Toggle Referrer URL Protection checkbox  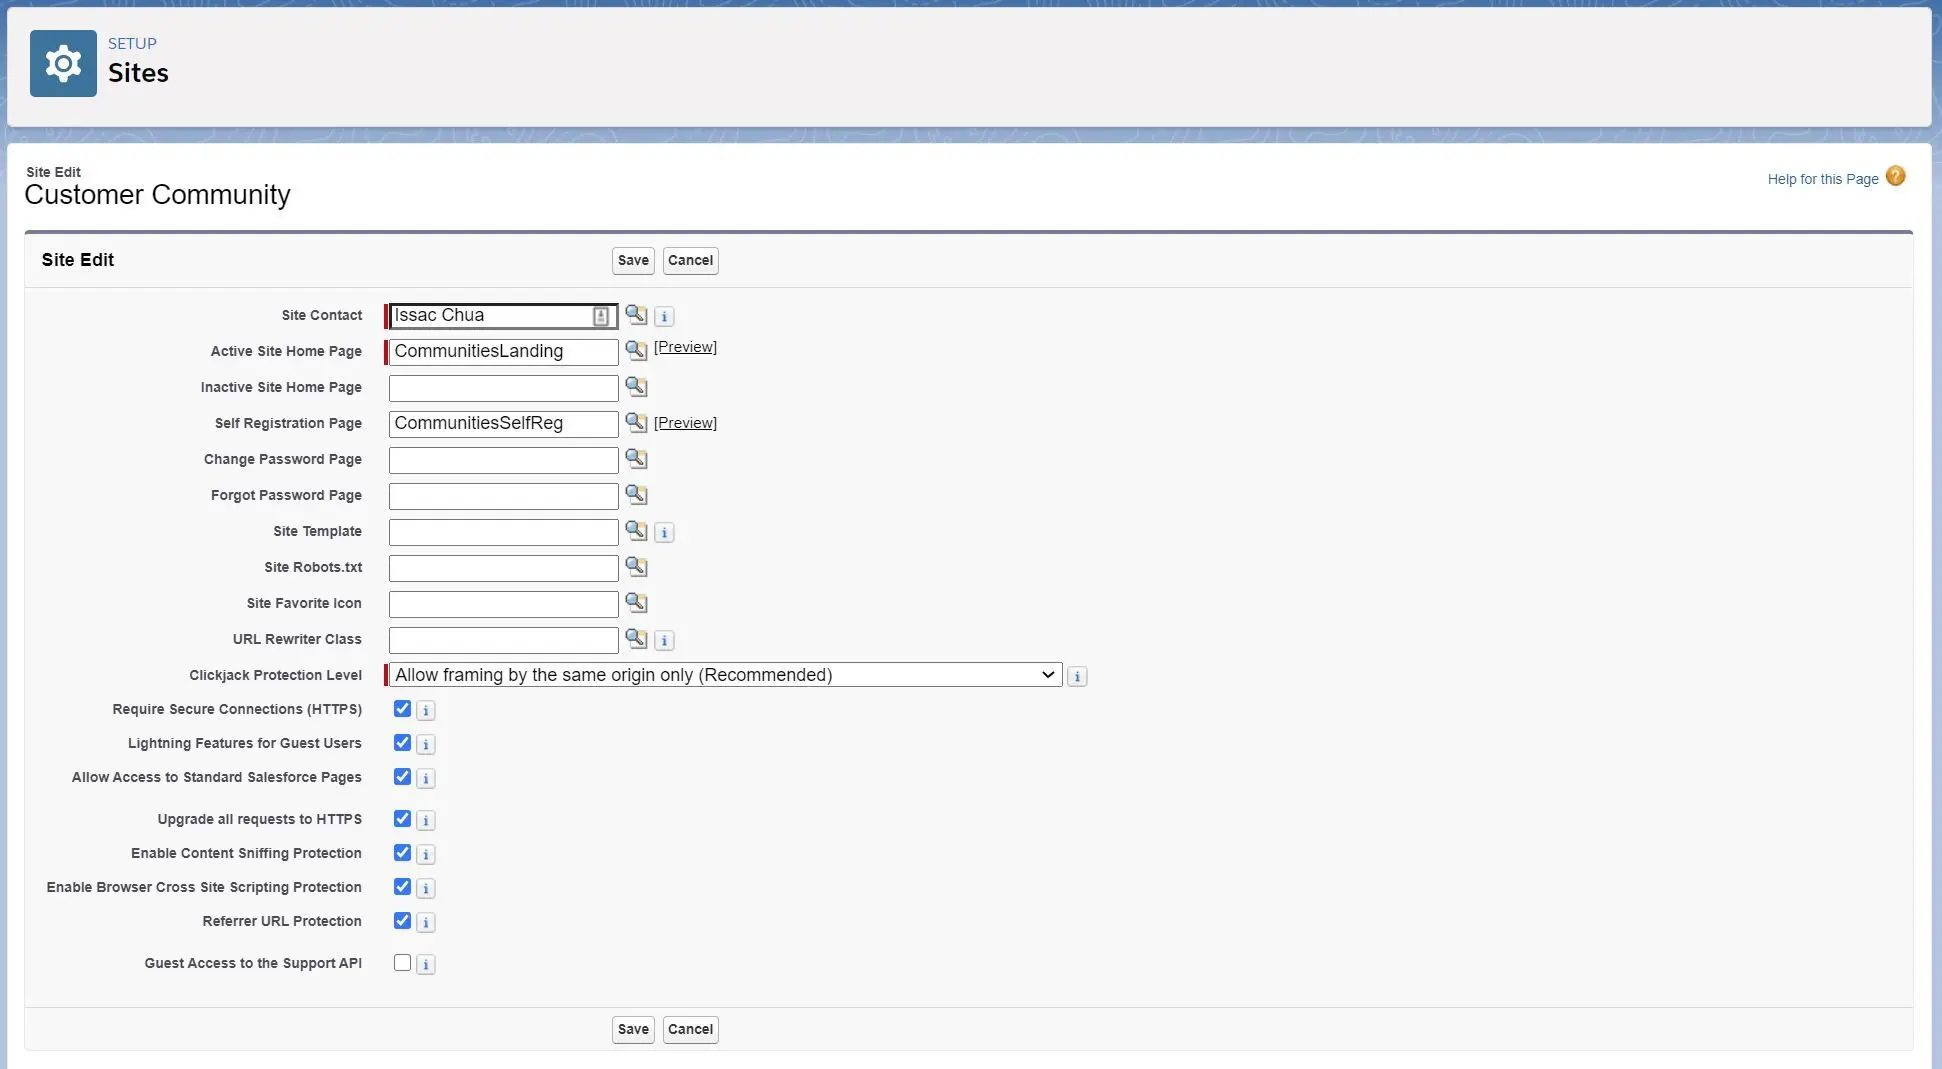tap(402, 921)
